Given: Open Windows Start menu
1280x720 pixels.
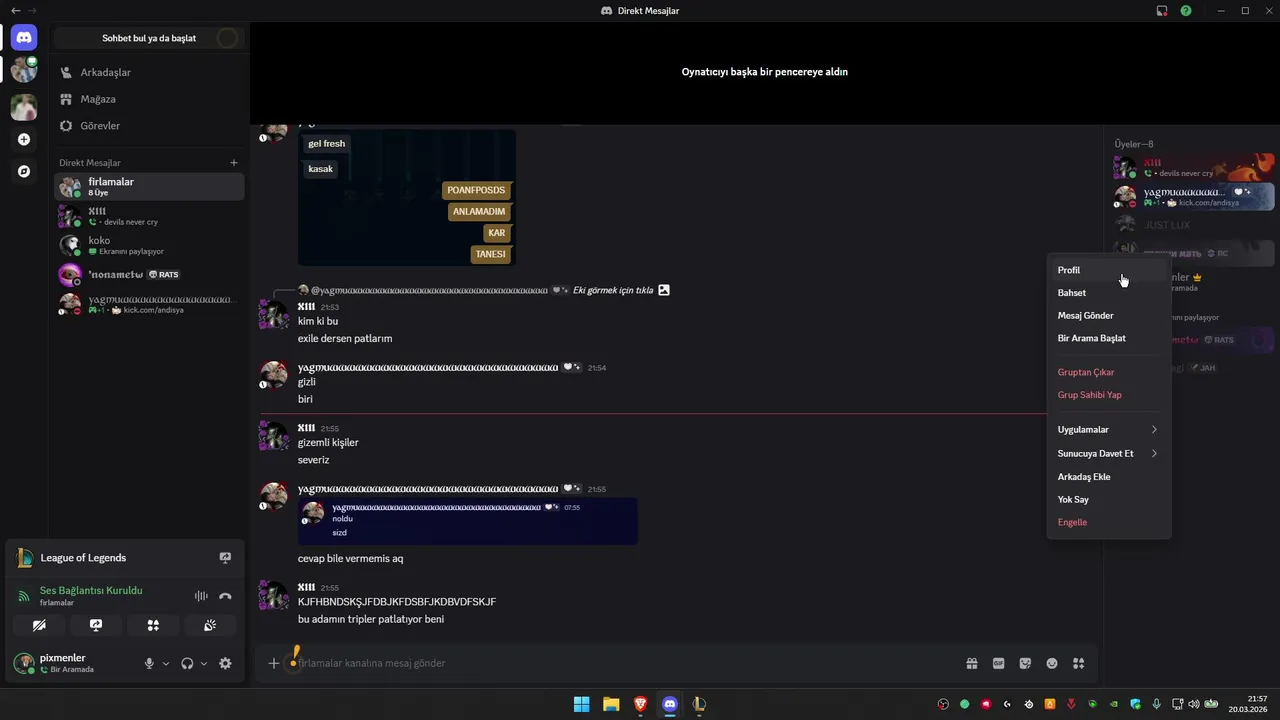Looking at the screenshot, I should 581,704.
